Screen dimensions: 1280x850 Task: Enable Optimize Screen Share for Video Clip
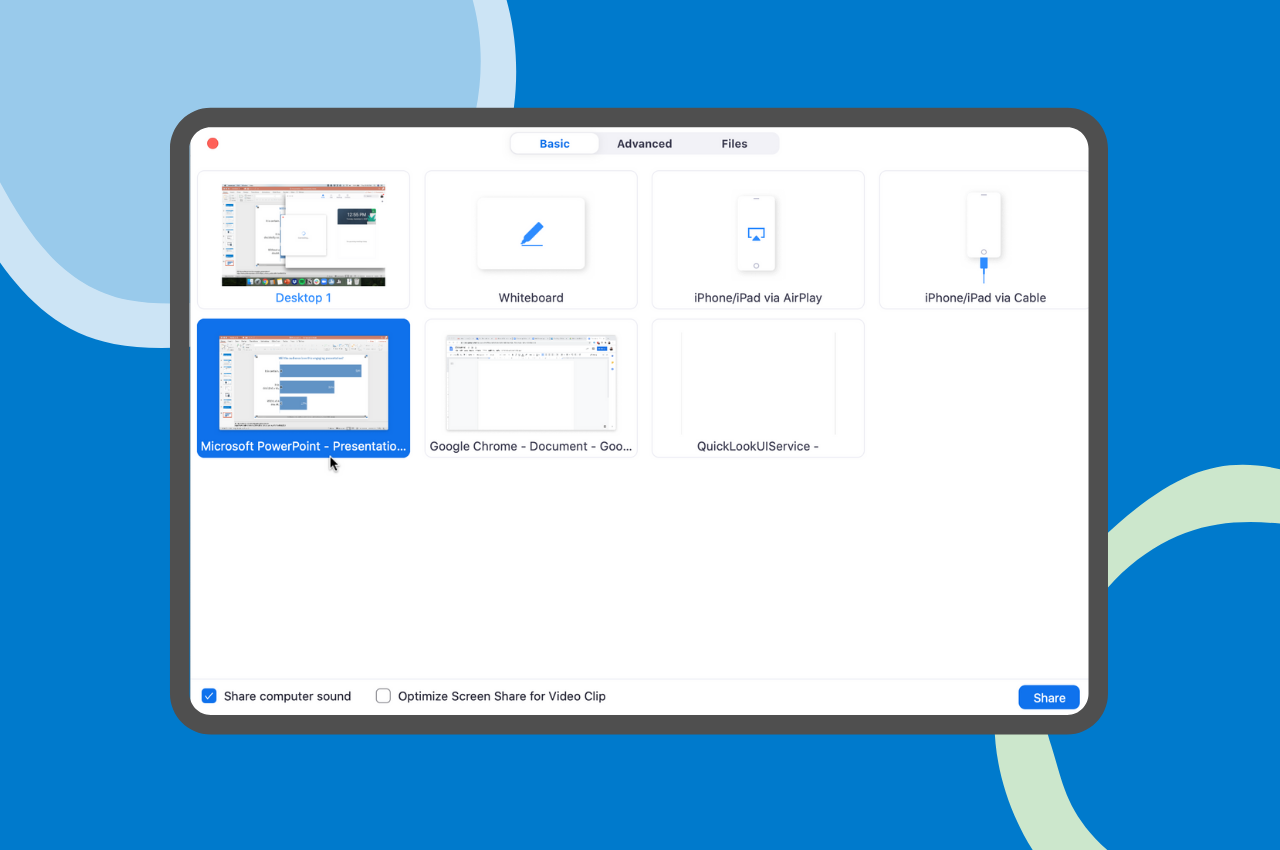tap(383, 696)
